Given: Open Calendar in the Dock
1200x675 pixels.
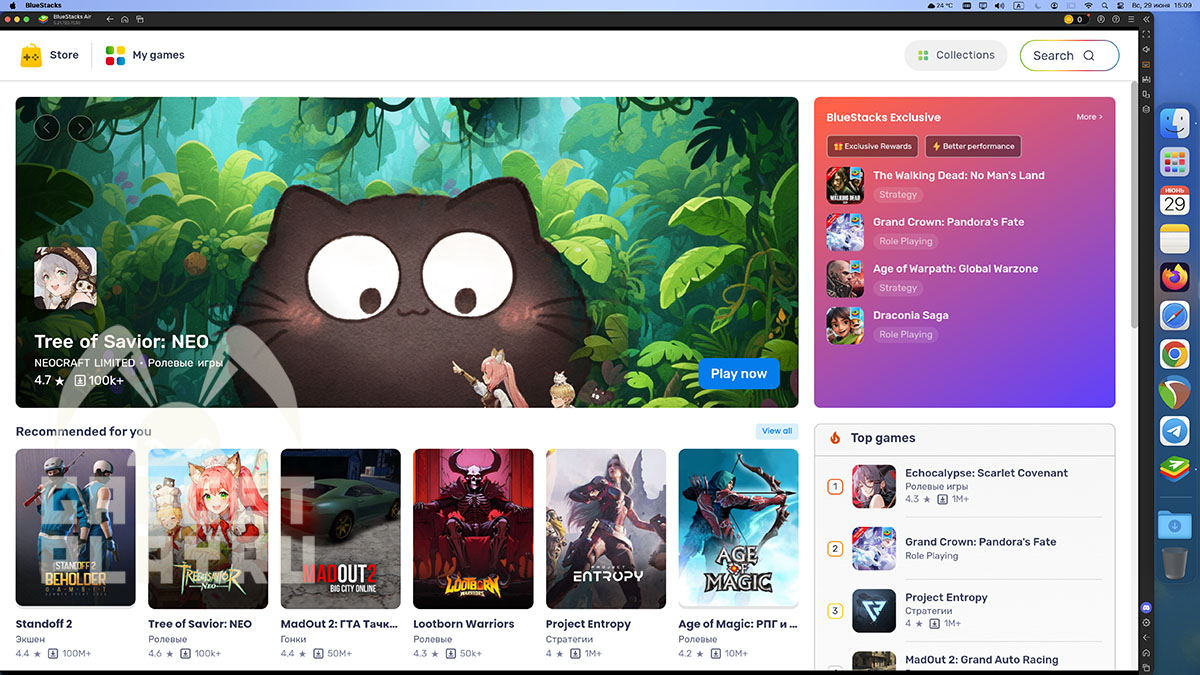Looking at the screenshot, I should pos(1174,201).
